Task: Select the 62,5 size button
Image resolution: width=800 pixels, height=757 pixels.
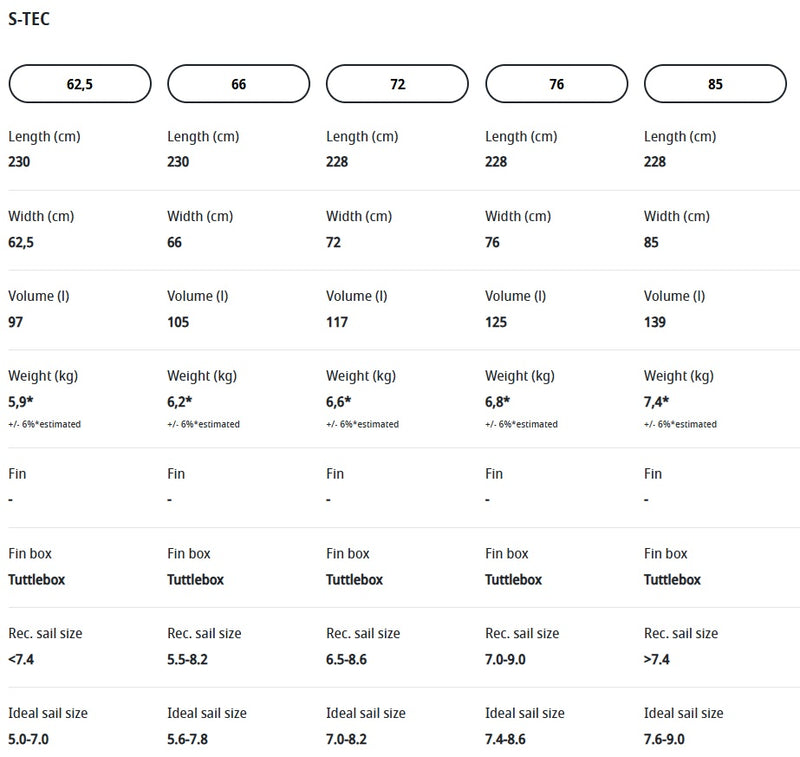Action: coord(80,84)
